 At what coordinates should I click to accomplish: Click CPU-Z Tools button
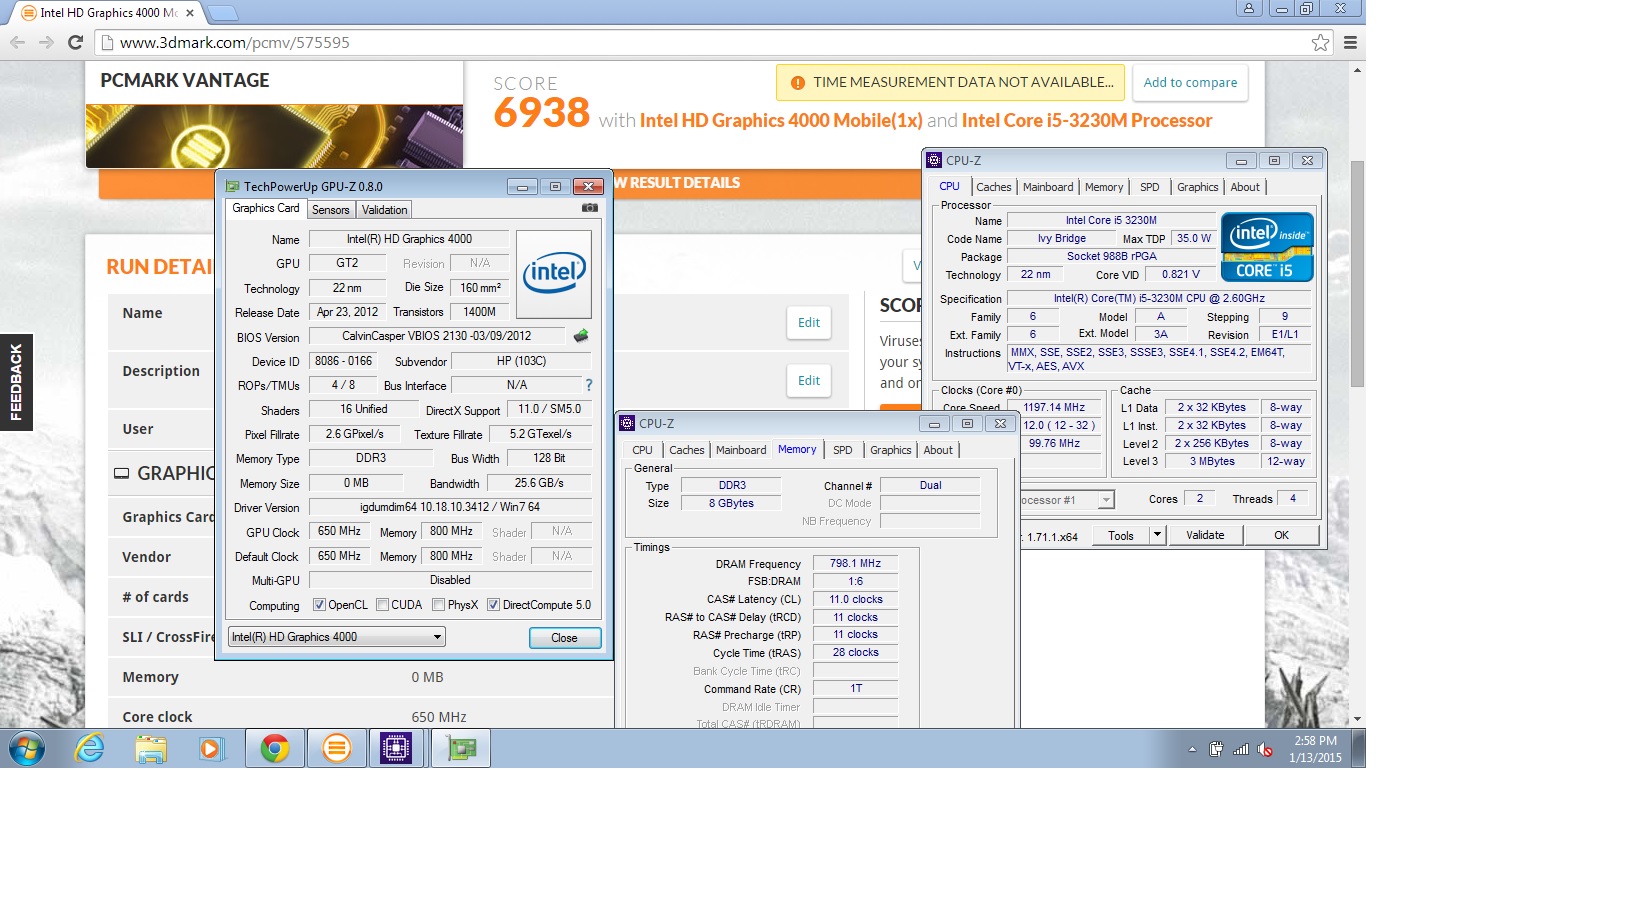pyautogui.click(x=1121, y=535)
